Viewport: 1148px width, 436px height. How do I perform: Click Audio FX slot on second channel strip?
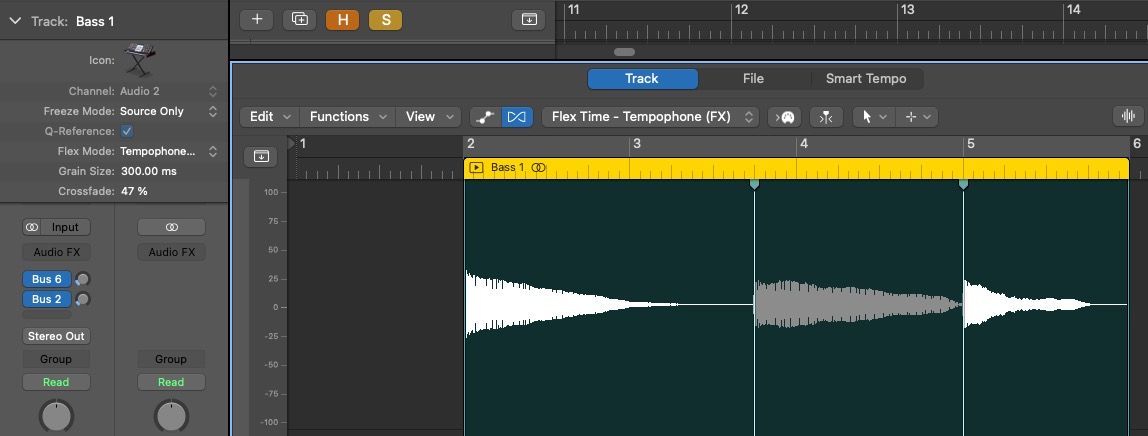click(x=171, y=252)
